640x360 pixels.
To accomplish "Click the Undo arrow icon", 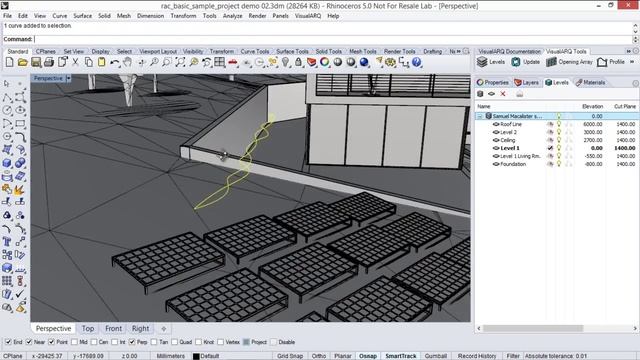I will (x=115, y=62).
